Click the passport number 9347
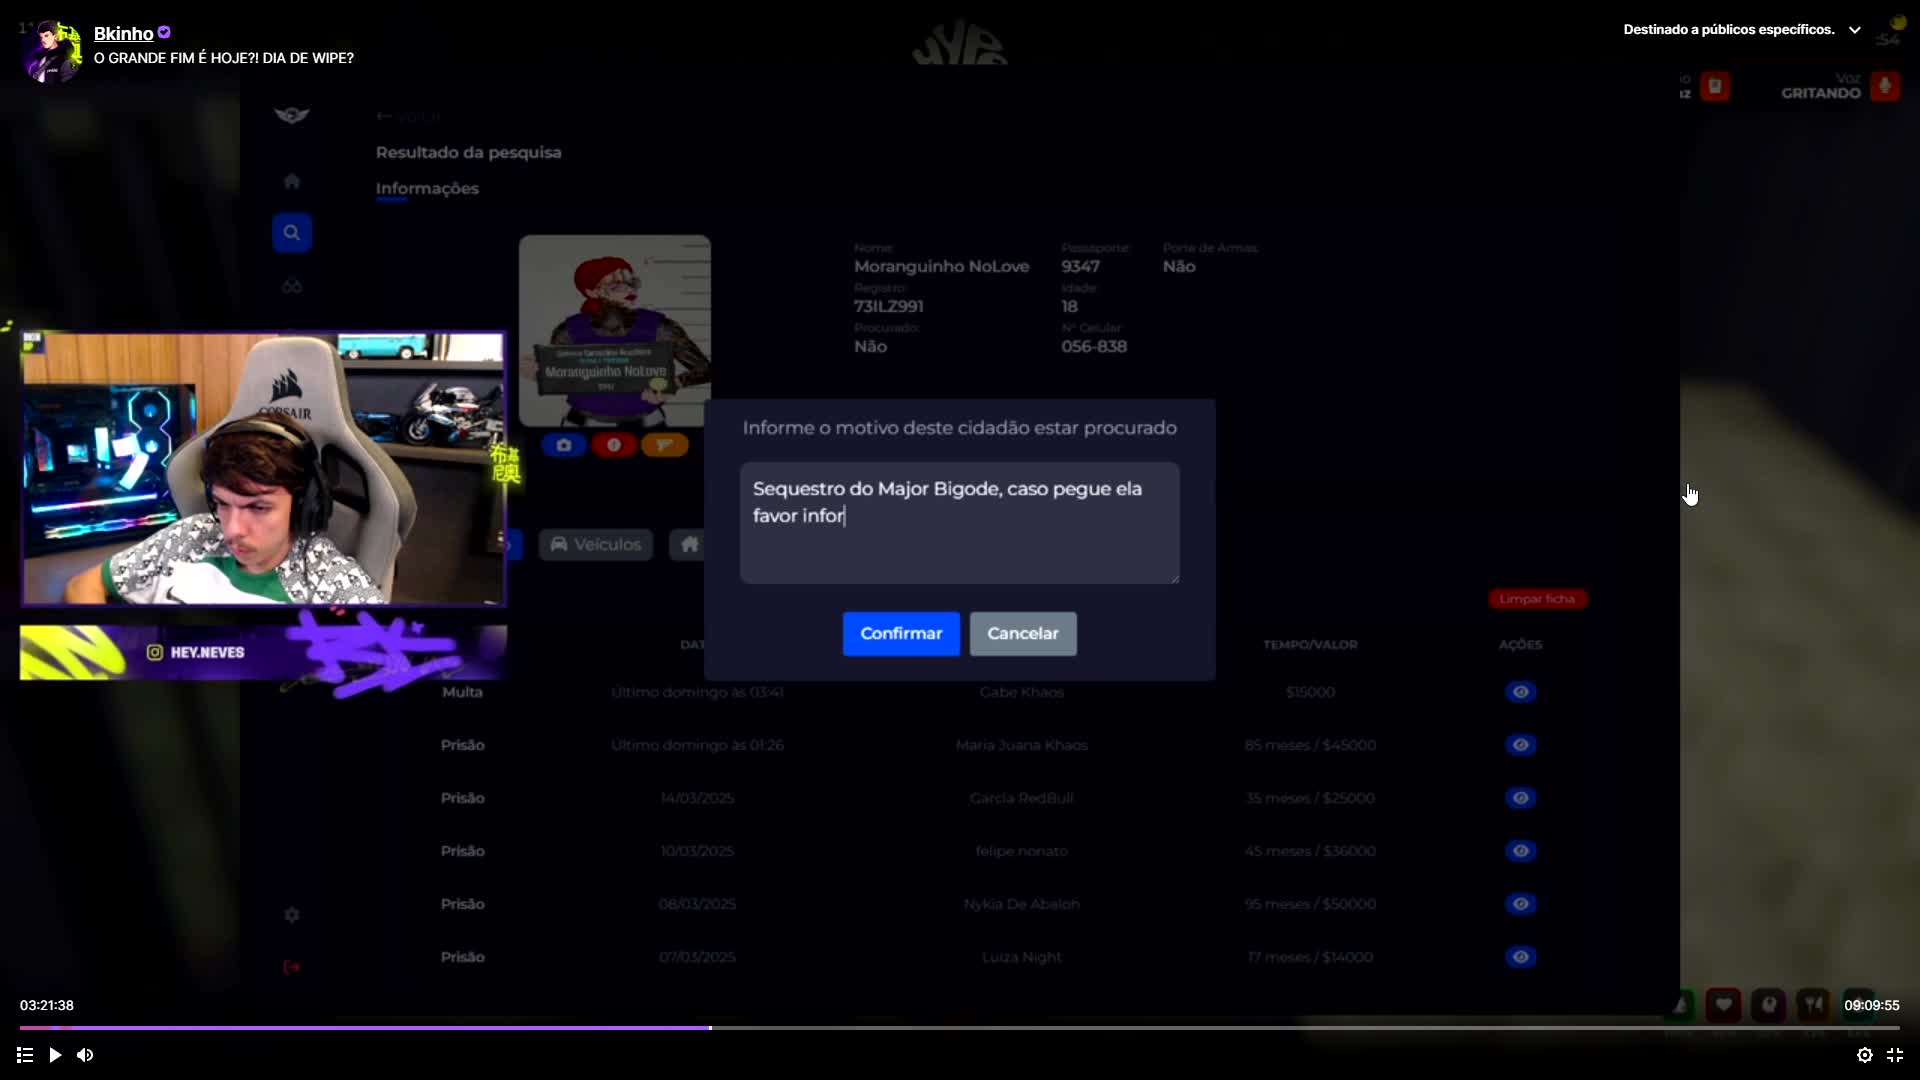Image resolution: width=1920 pixels, height=1080 pixels. [x=1080, y=267]
